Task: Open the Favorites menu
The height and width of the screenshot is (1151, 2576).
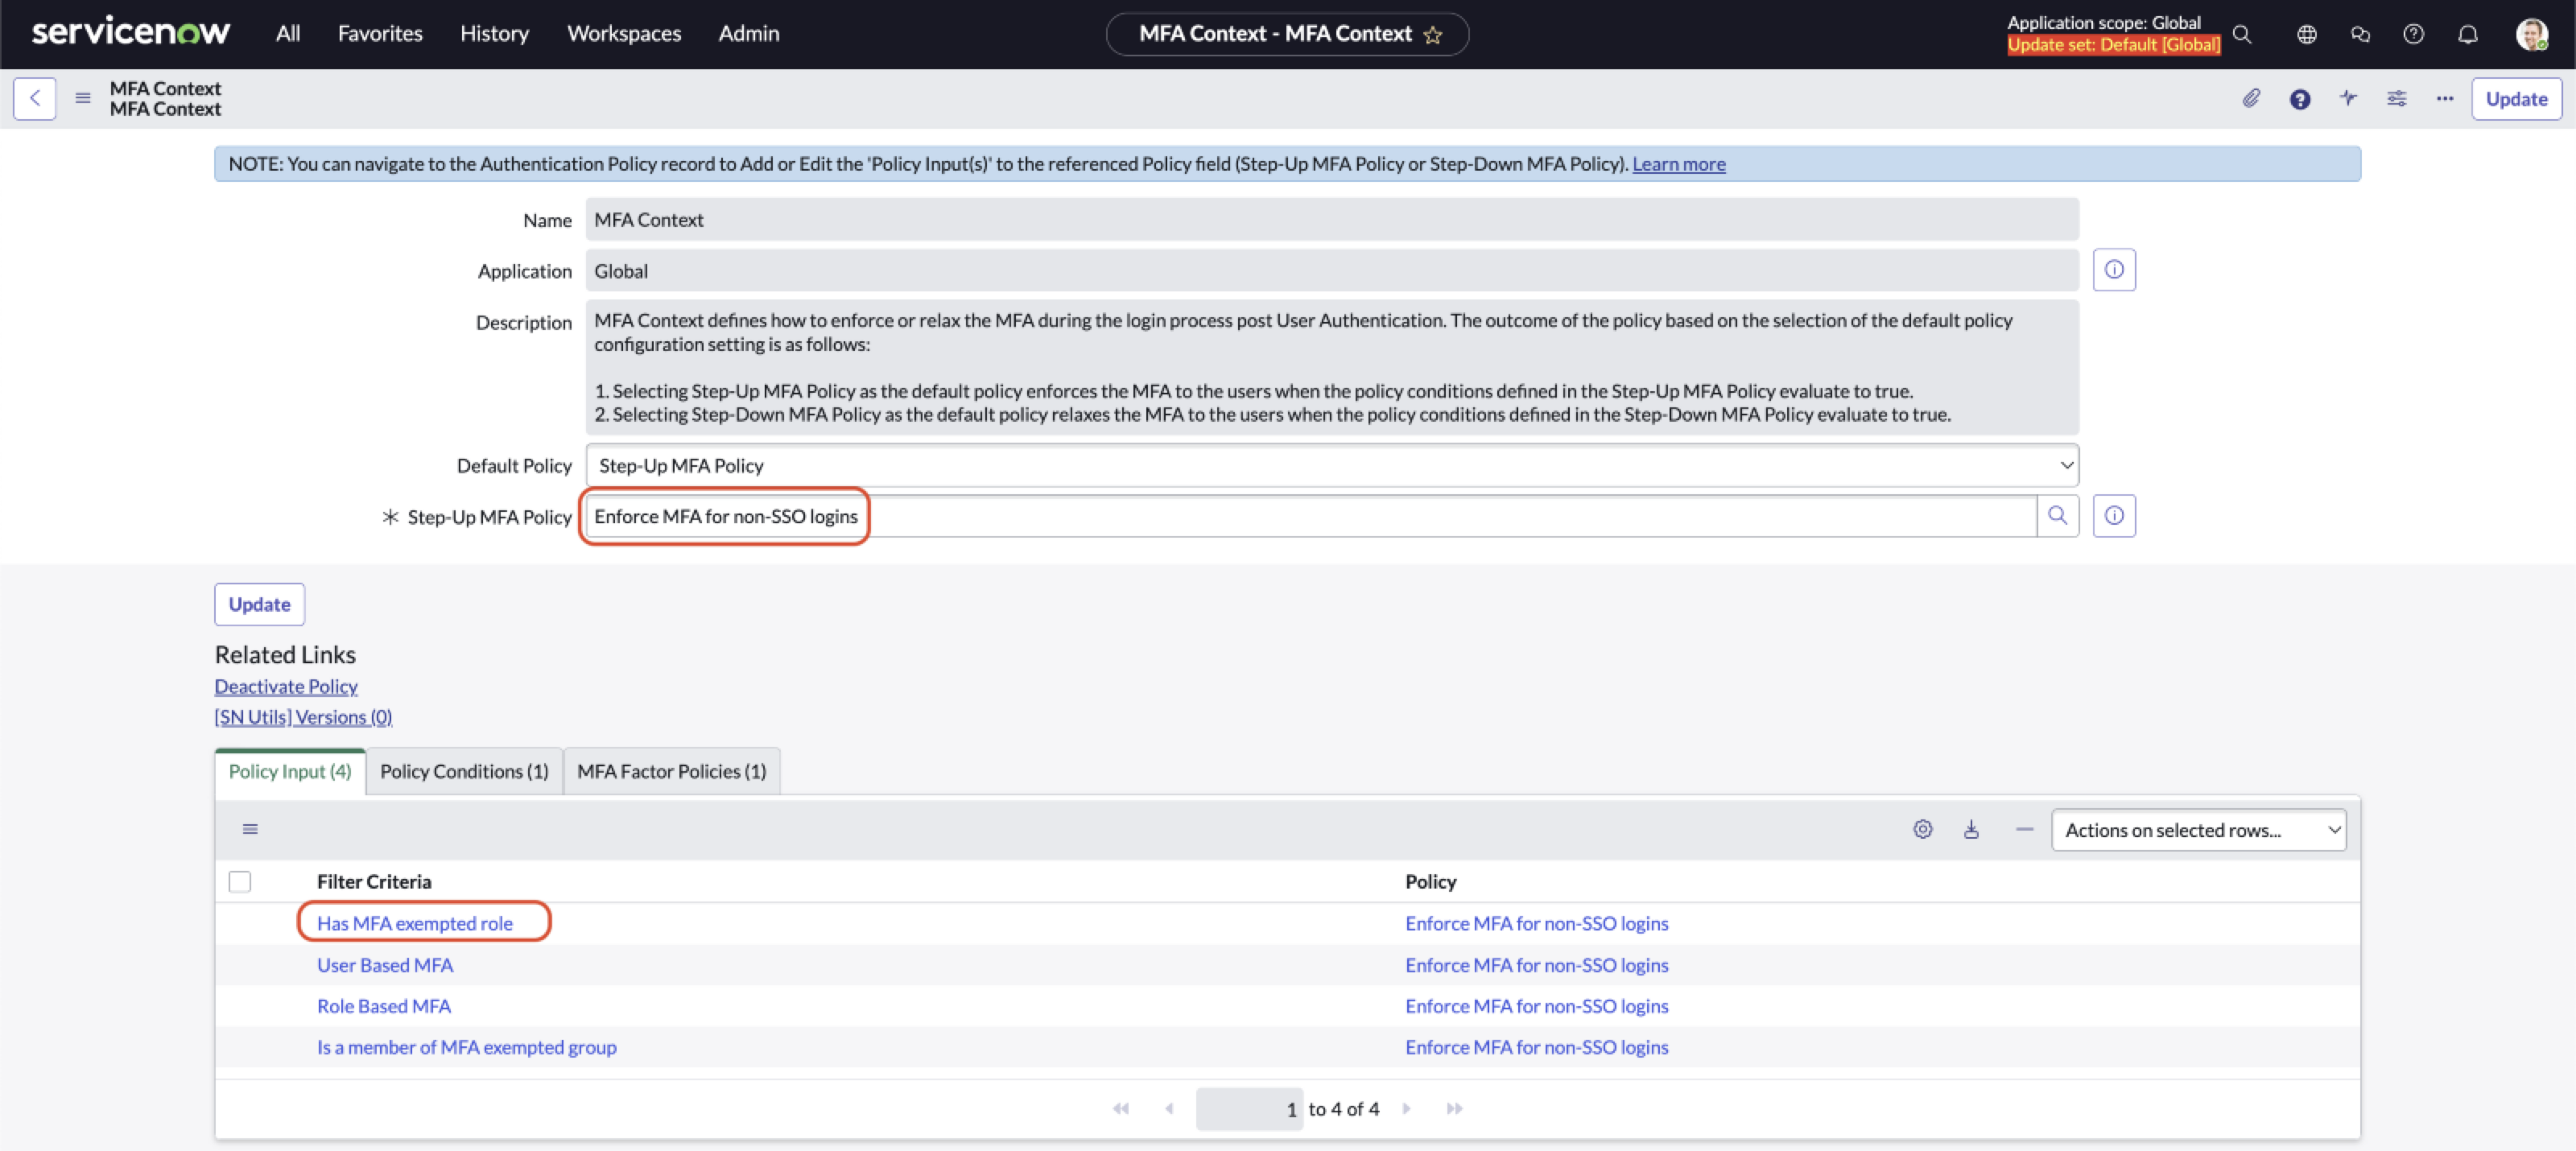Action: click(x=380, y=33)
